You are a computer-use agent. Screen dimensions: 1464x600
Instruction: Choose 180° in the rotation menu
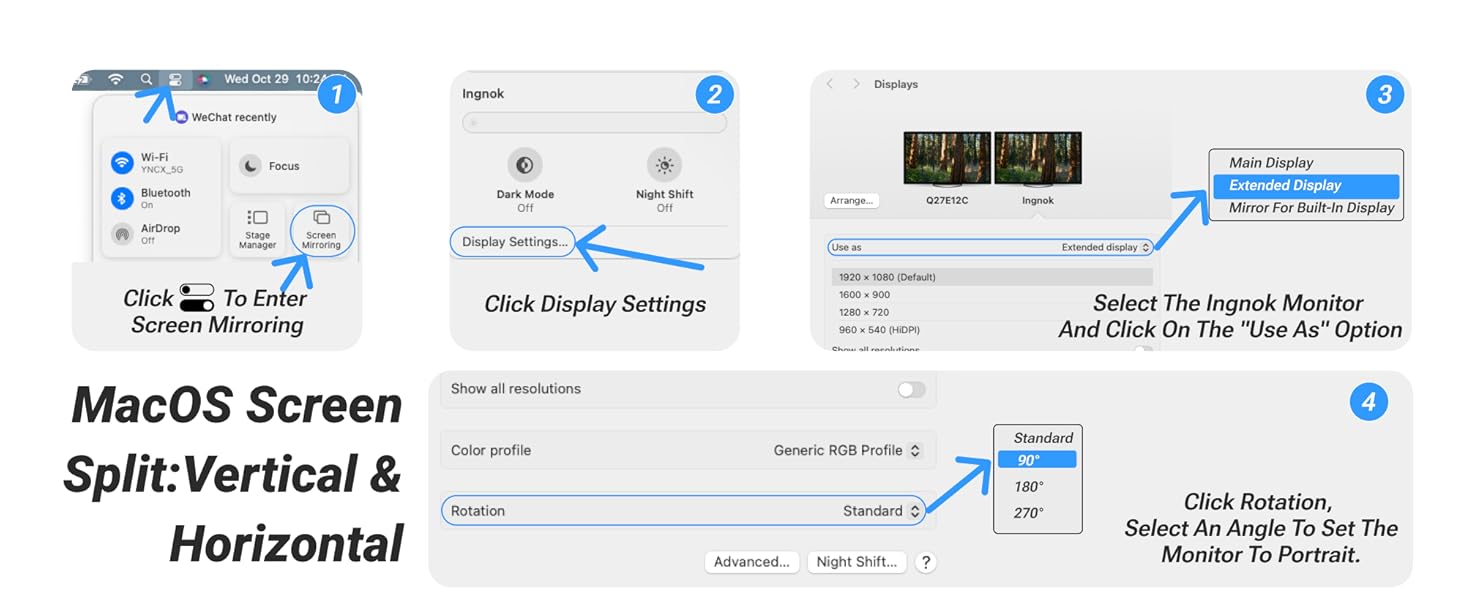[1029, 487]
